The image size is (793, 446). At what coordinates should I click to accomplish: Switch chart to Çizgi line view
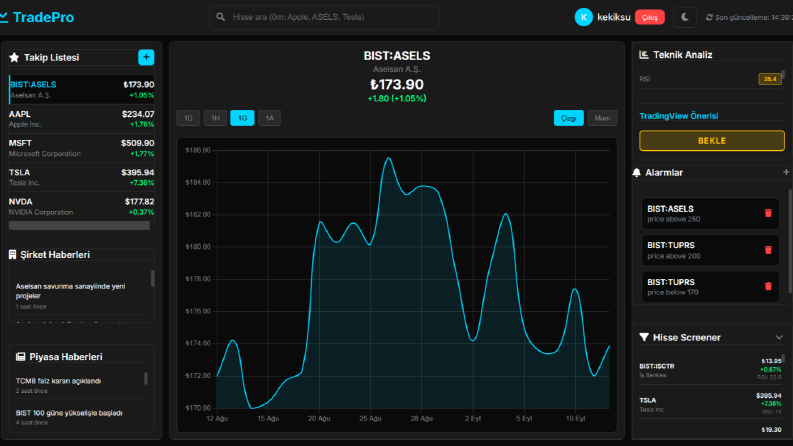click(569, 118)
